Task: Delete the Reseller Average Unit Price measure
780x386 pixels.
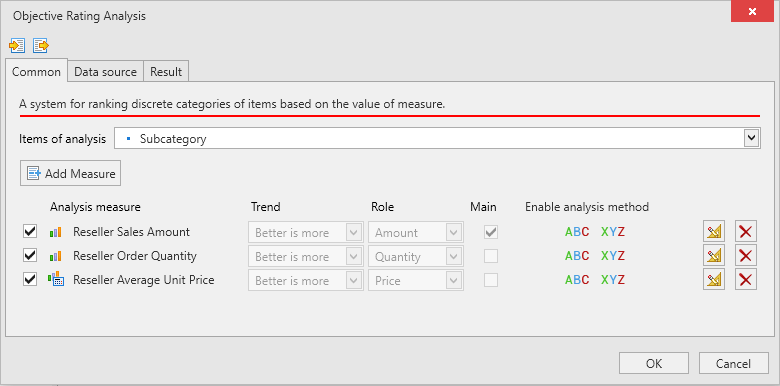Action: (x=746, y=279)
